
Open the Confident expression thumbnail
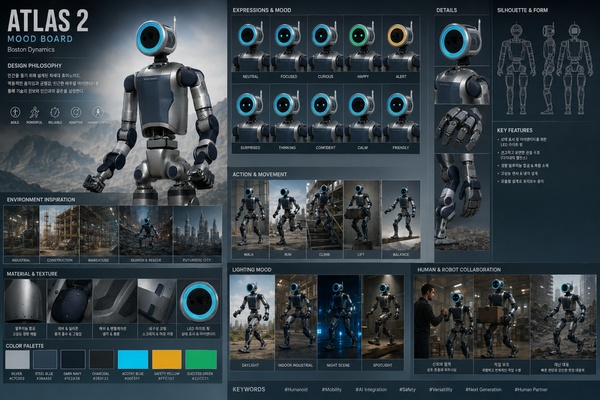325,114
